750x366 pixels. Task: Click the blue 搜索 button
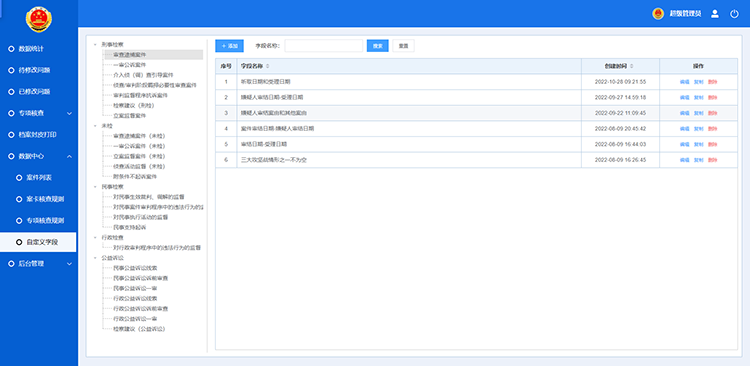pos(377,46)
